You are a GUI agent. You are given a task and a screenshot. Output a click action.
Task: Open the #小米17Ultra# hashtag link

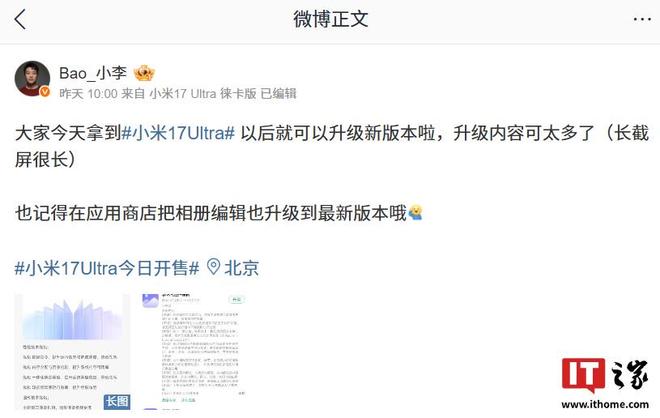178,133
